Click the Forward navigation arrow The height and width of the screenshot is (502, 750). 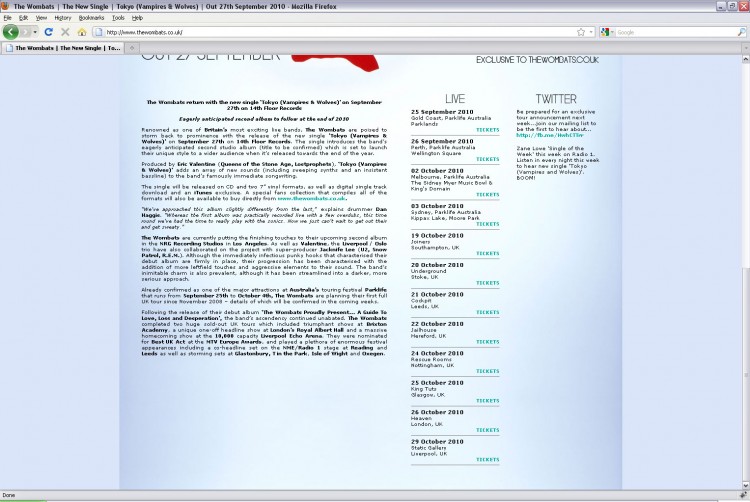click(25, 32)
